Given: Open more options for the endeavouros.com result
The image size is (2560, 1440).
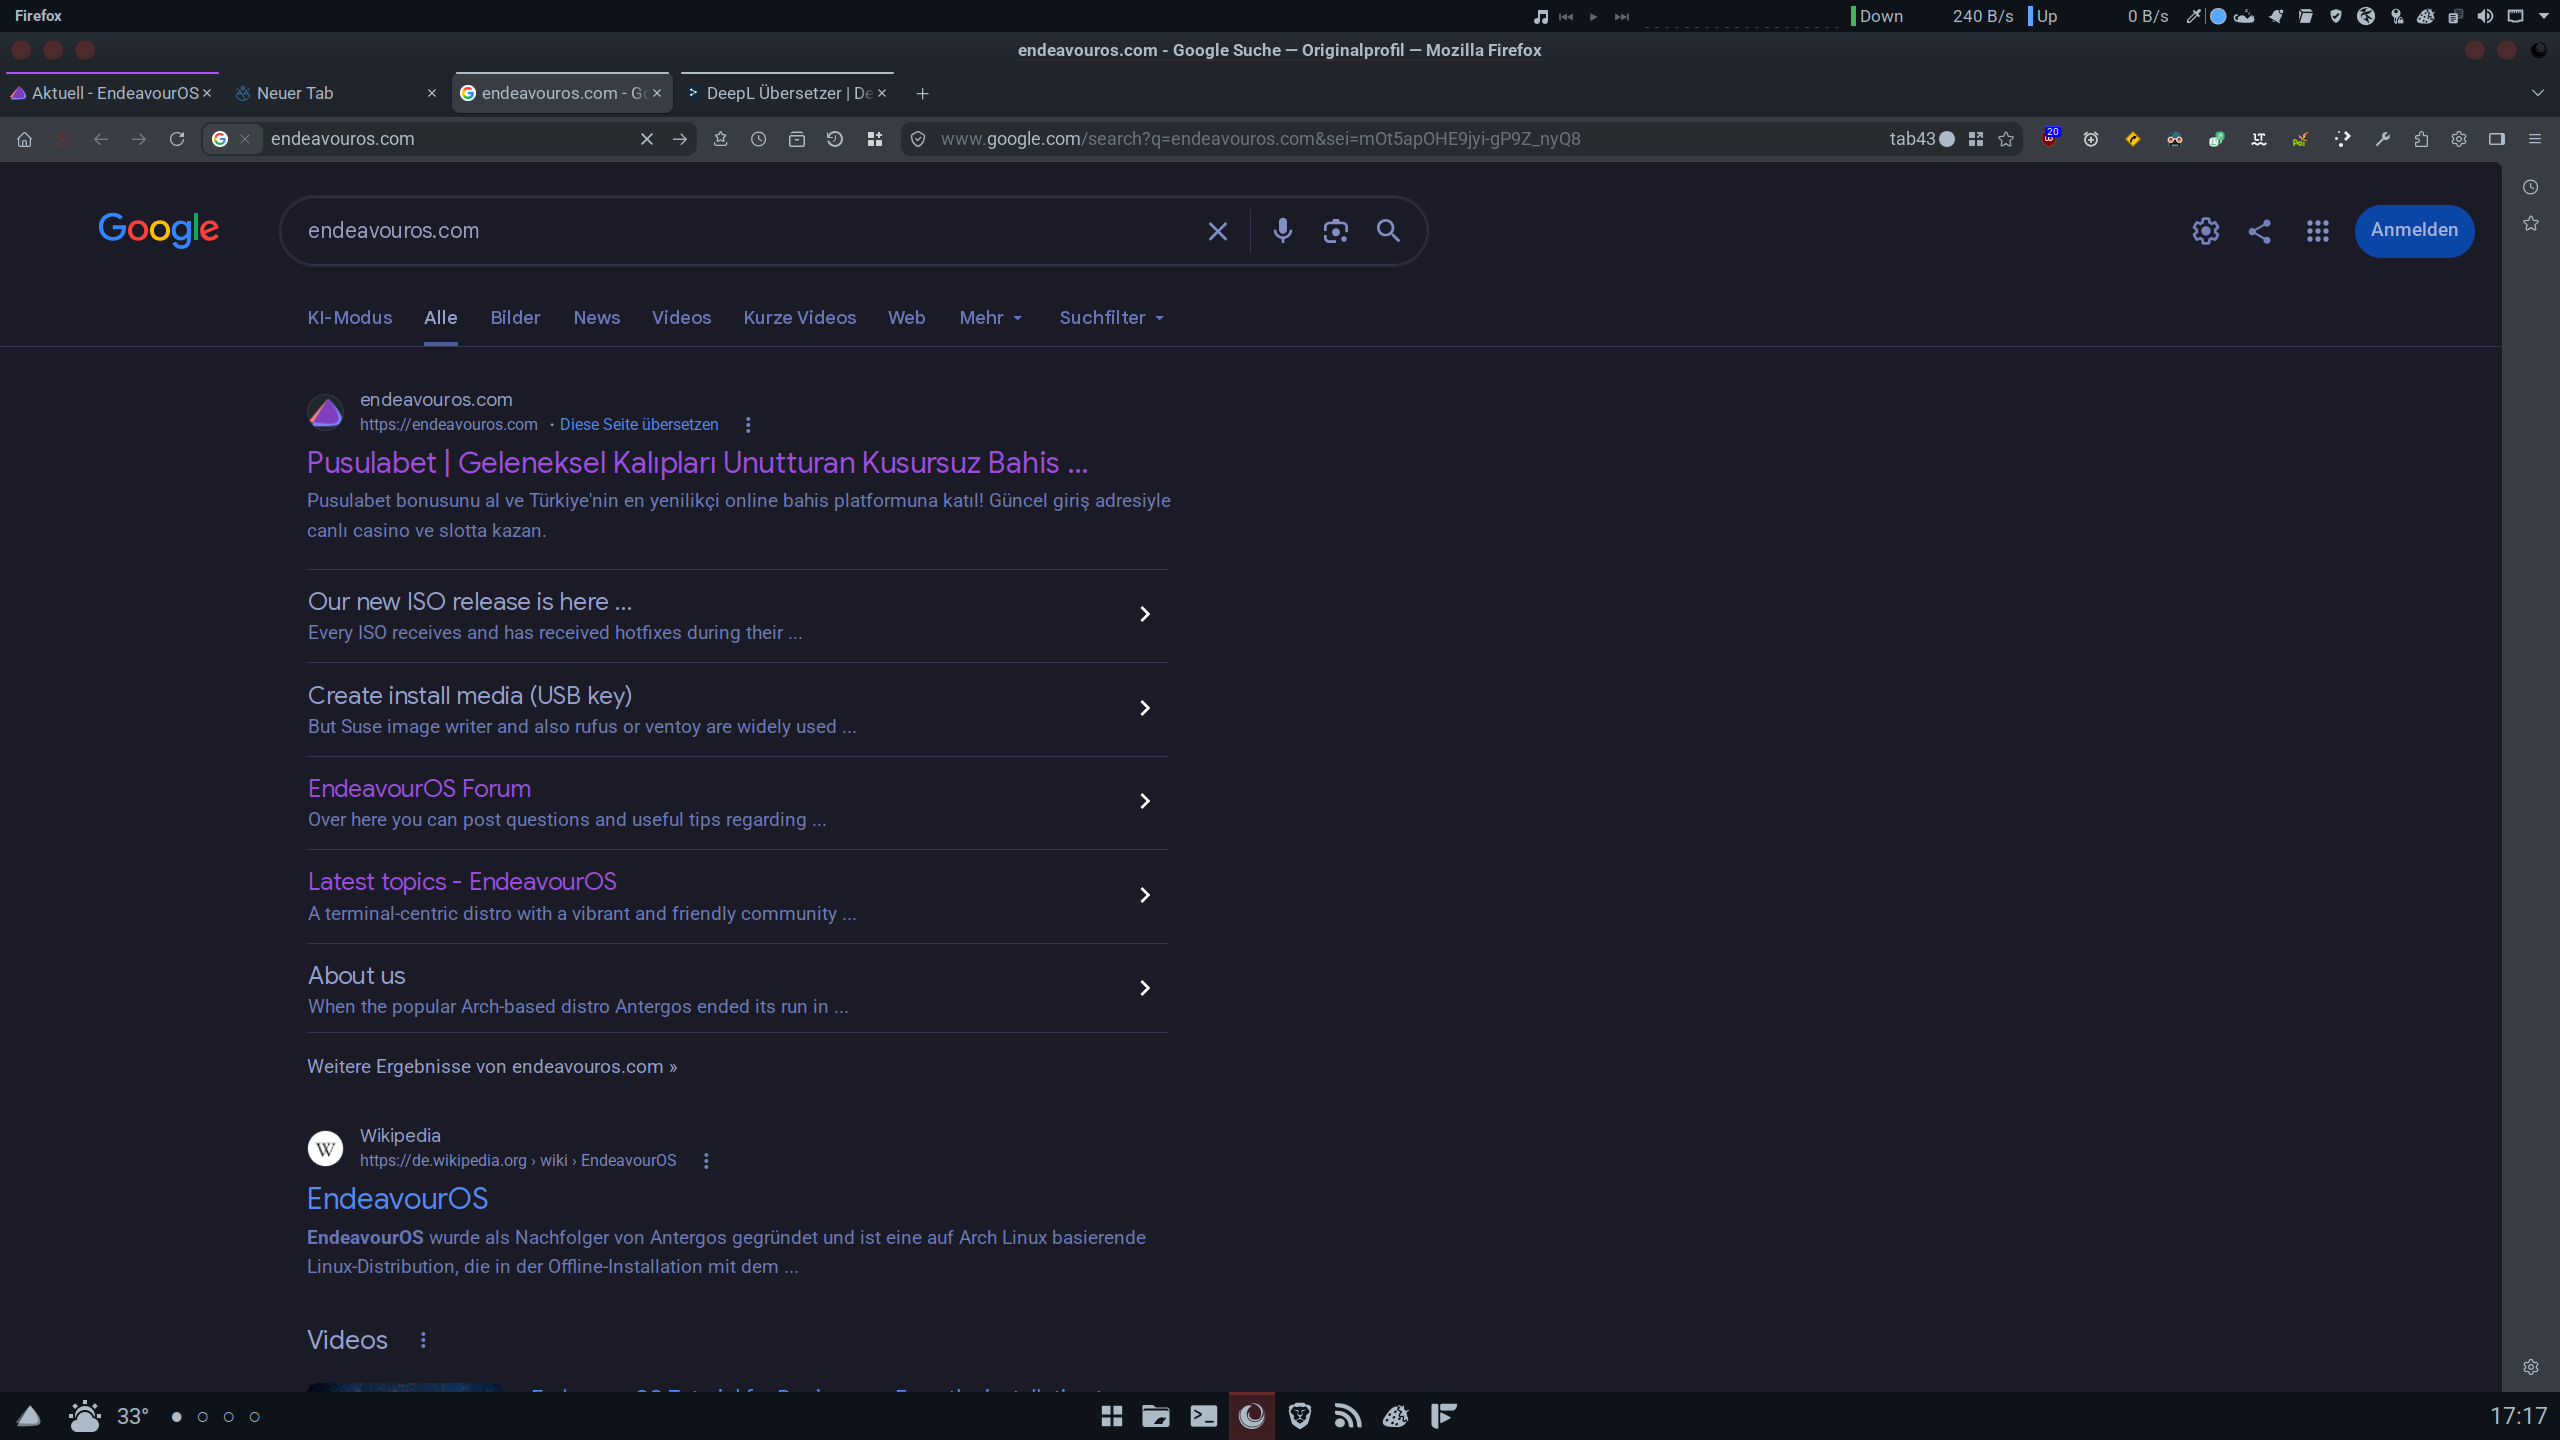Looking at the screenshot, I should [748, 425].
